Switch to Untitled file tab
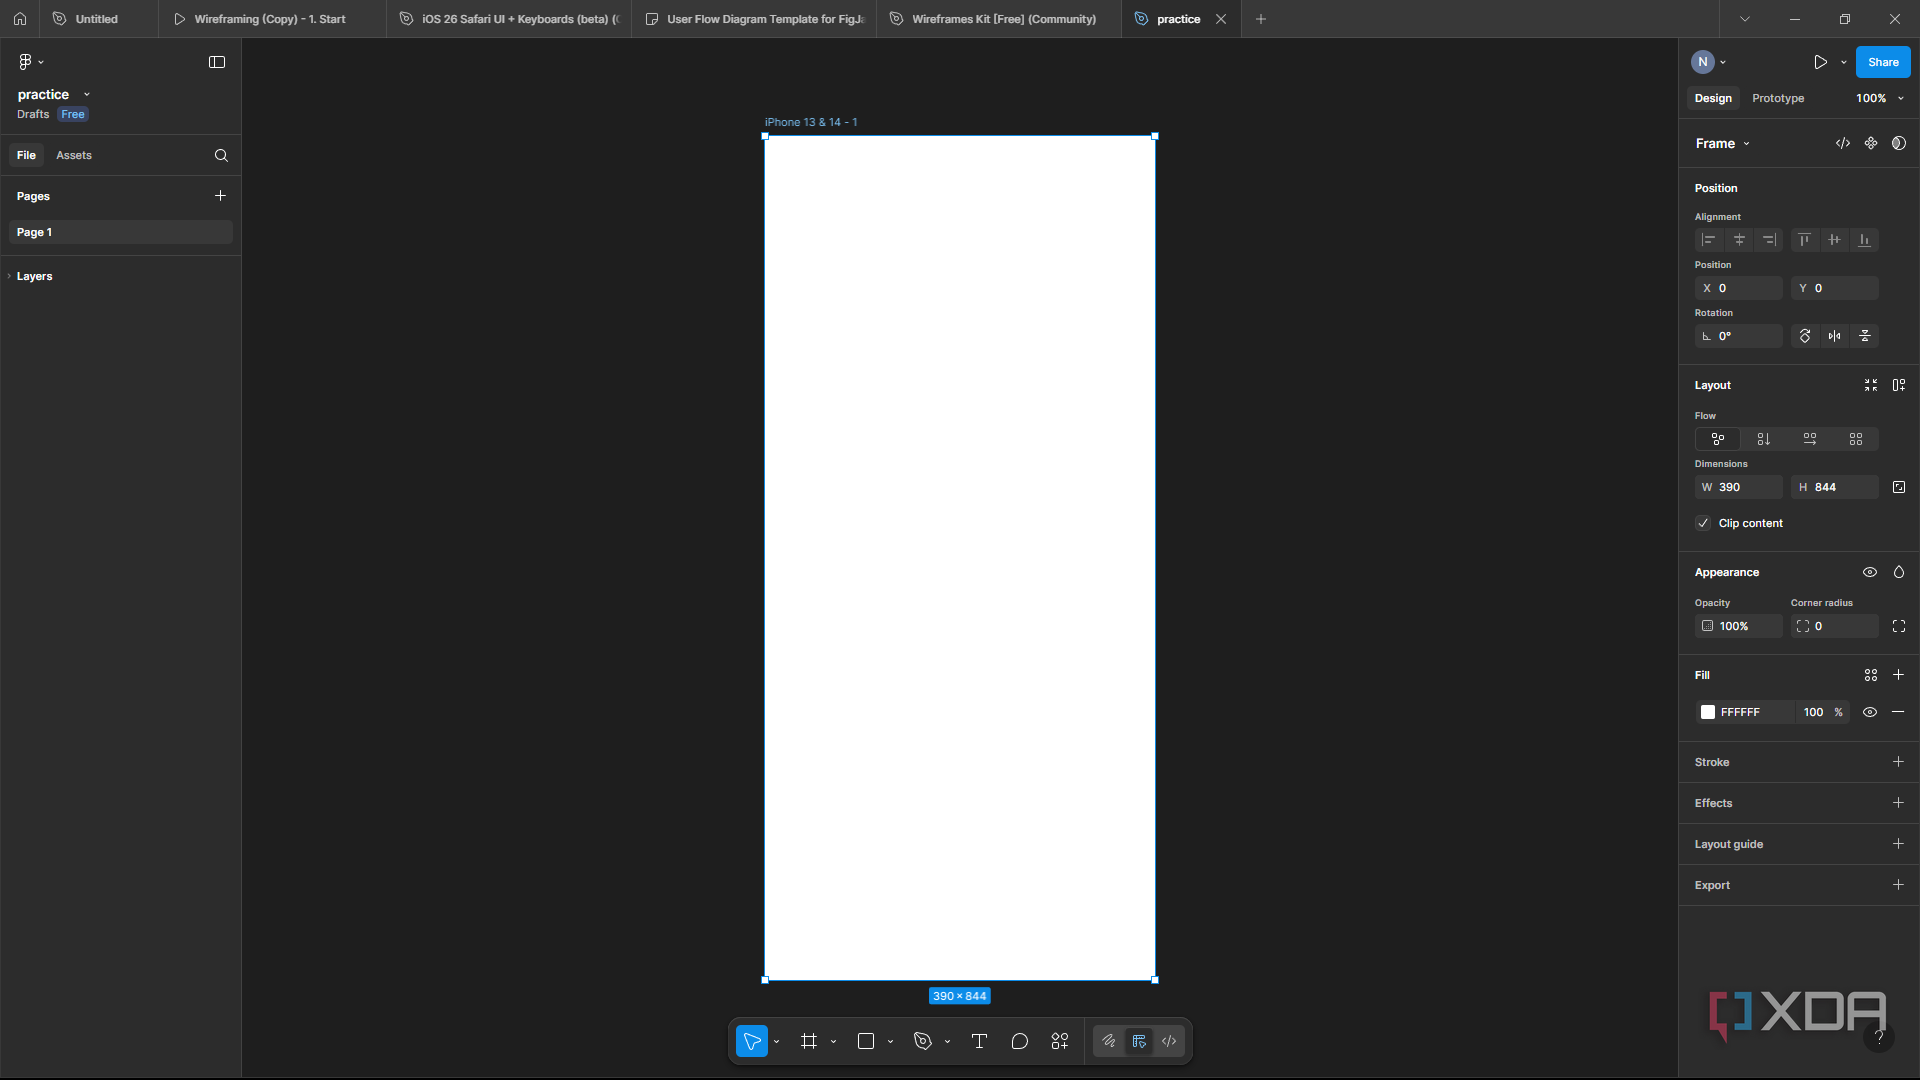This screenshot has height=1080, width=1920. (98, 19)
